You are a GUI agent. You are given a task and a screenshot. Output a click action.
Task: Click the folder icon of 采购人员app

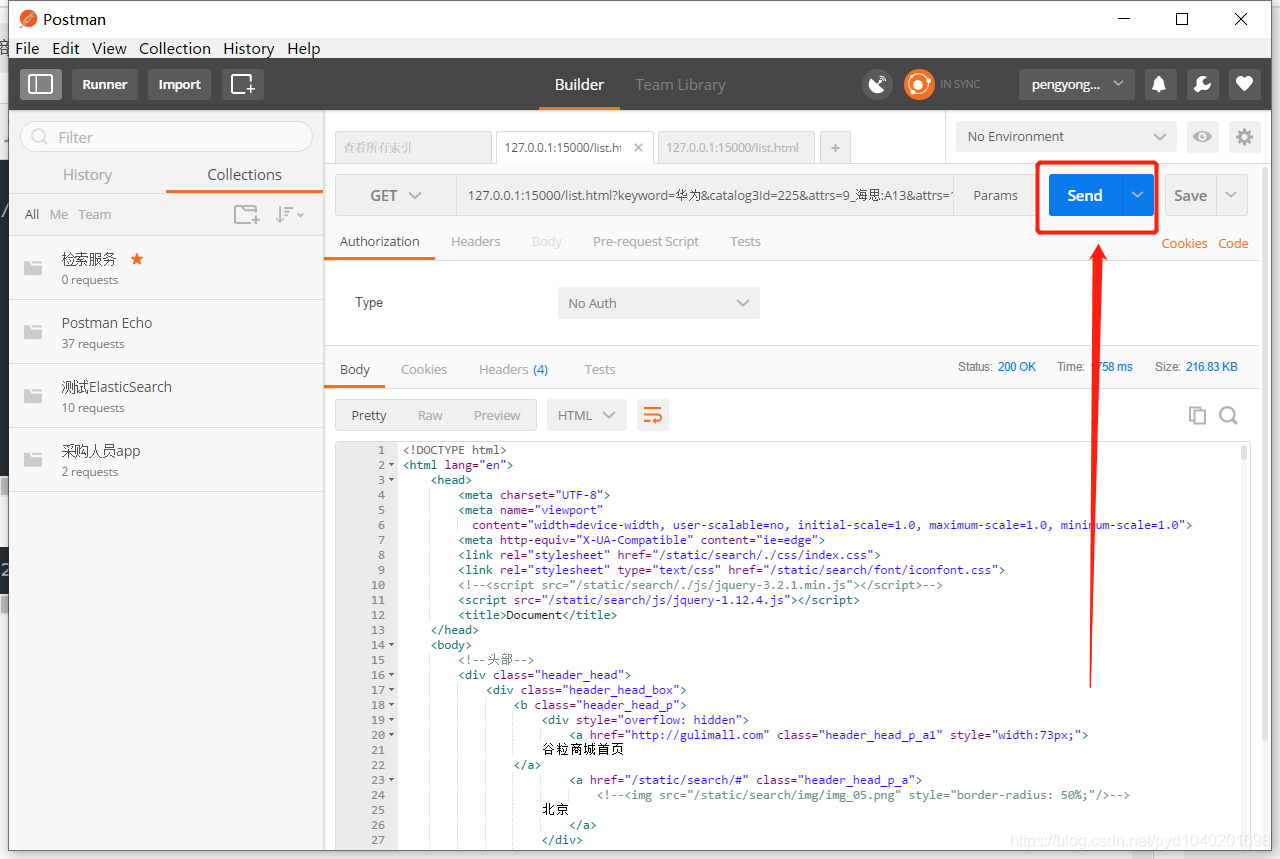[x=34, y=460]
